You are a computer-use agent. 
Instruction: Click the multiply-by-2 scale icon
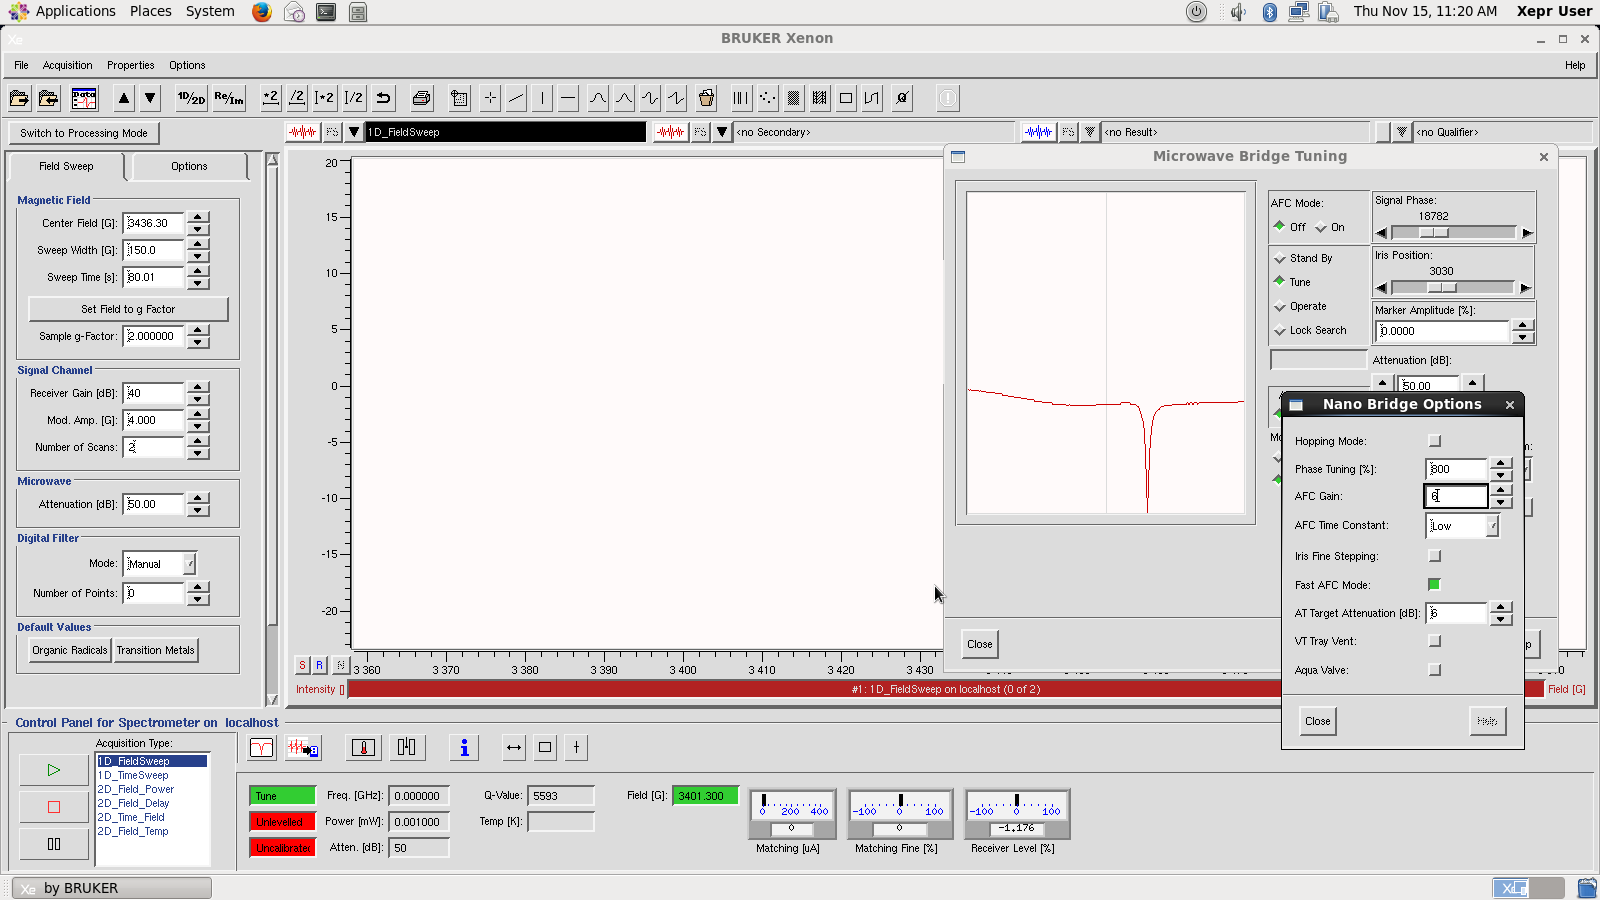[x=270, y=98]
